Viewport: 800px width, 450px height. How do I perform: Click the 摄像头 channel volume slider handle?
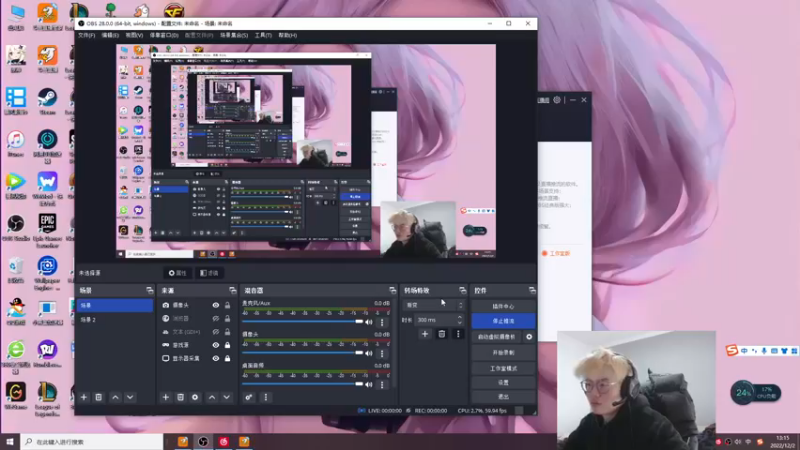[x=359, y=353]
